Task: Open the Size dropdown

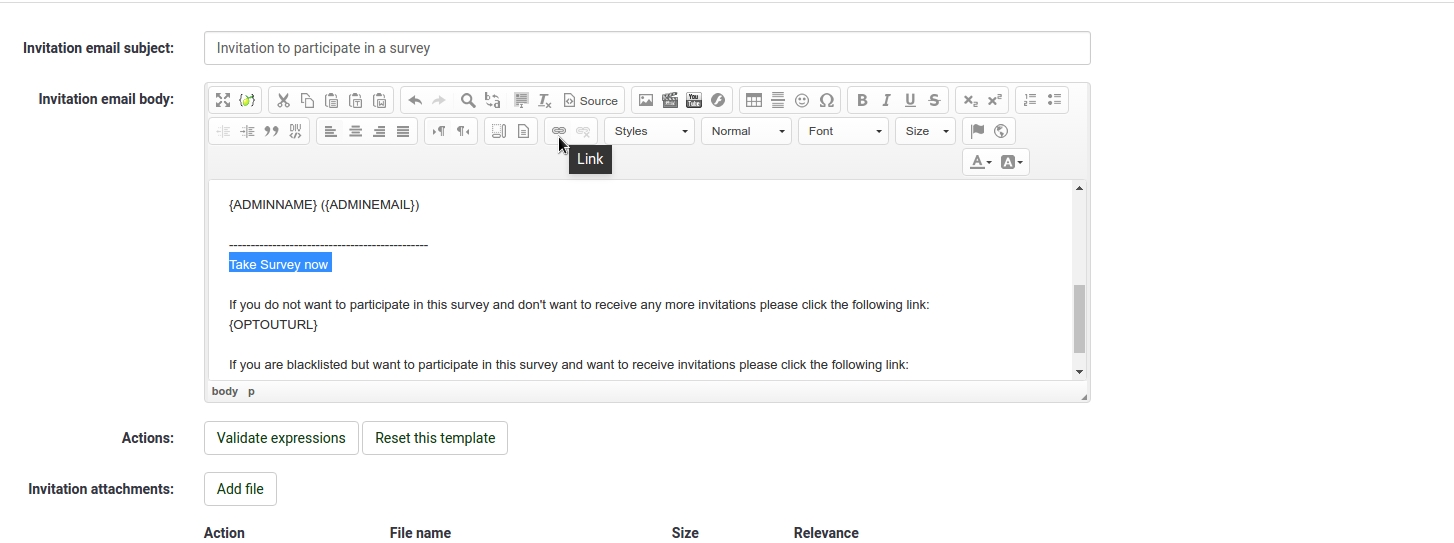Action: (926, 131)
